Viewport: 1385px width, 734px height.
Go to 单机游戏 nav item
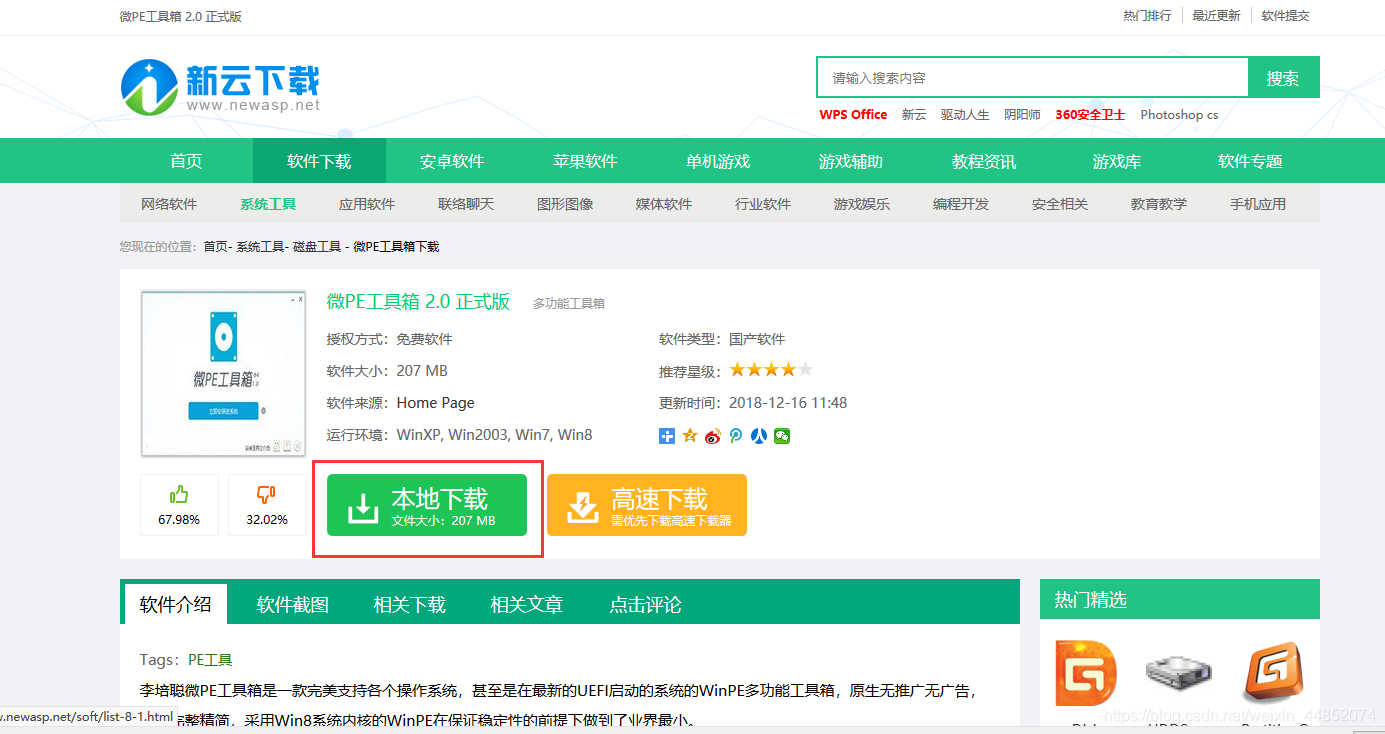click(x=718, y=161)
